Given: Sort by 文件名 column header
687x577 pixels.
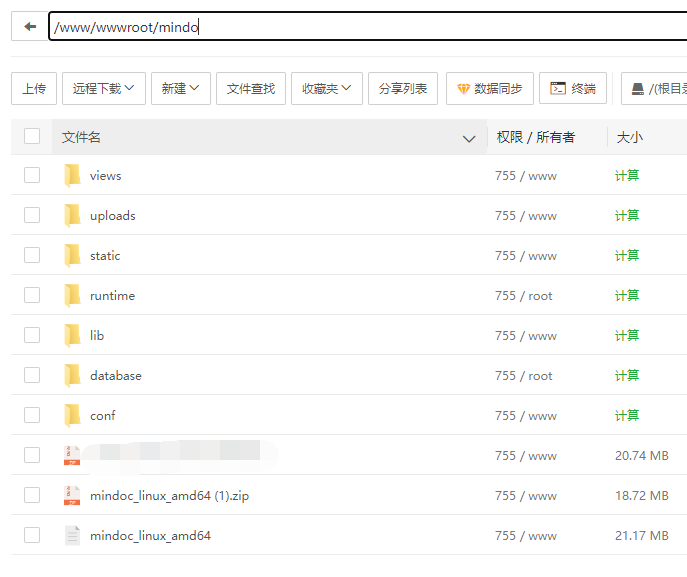Looking at the screenshot, I should (x=82, y=137).
